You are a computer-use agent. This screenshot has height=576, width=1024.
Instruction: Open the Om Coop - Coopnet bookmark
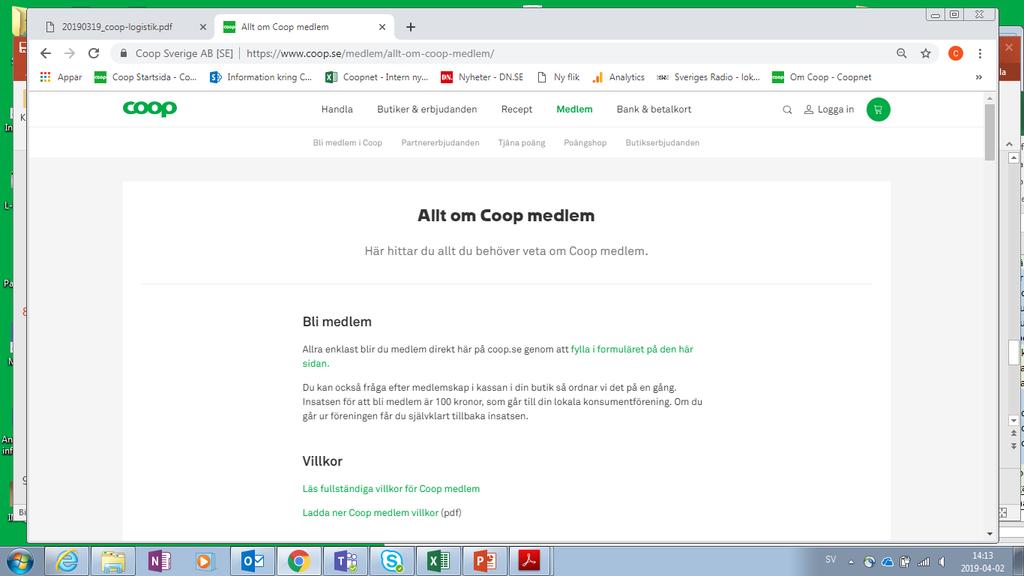822,77
